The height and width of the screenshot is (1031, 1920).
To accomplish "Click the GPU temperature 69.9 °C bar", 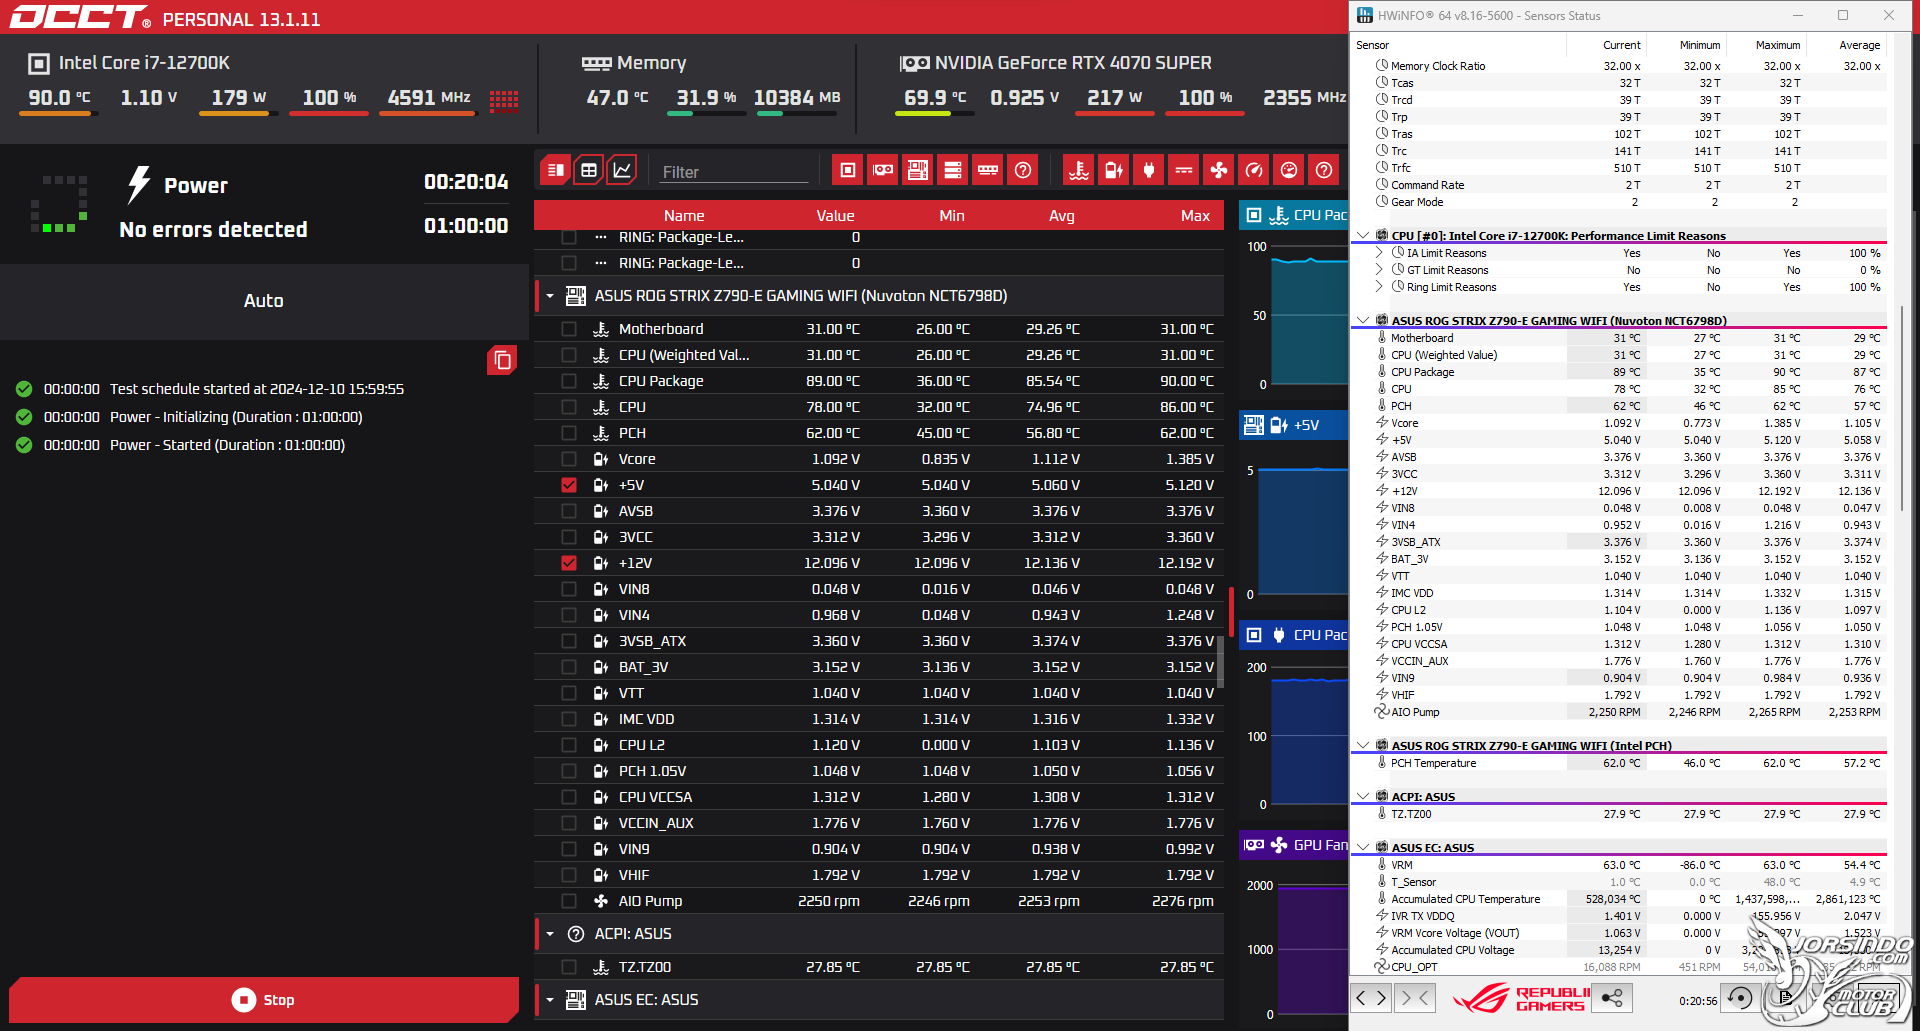I will click(x=934, y=114).
